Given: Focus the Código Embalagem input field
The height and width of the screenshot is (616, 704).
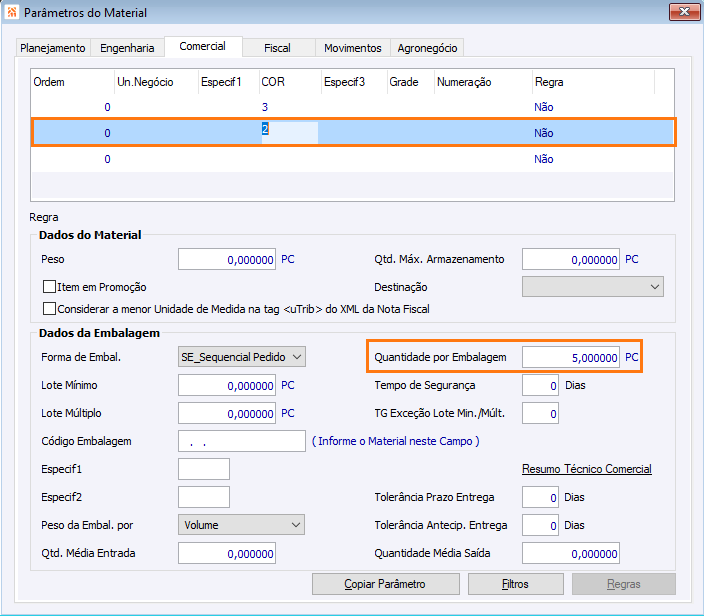Looking at the screenshot, I should coord(241,441).
